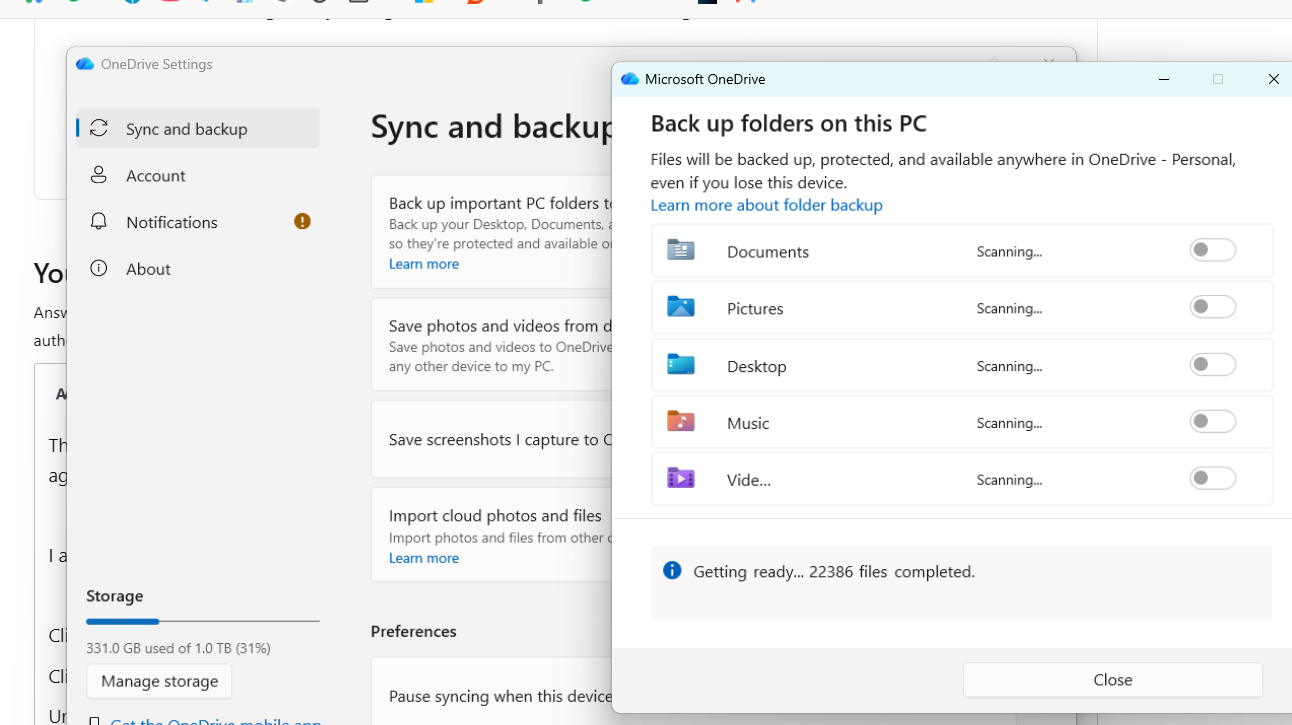The height and width of the screenshot is (725, 1292).
Task: Click the Scanning... status in the Desktop row
Action: [1009, 366]
